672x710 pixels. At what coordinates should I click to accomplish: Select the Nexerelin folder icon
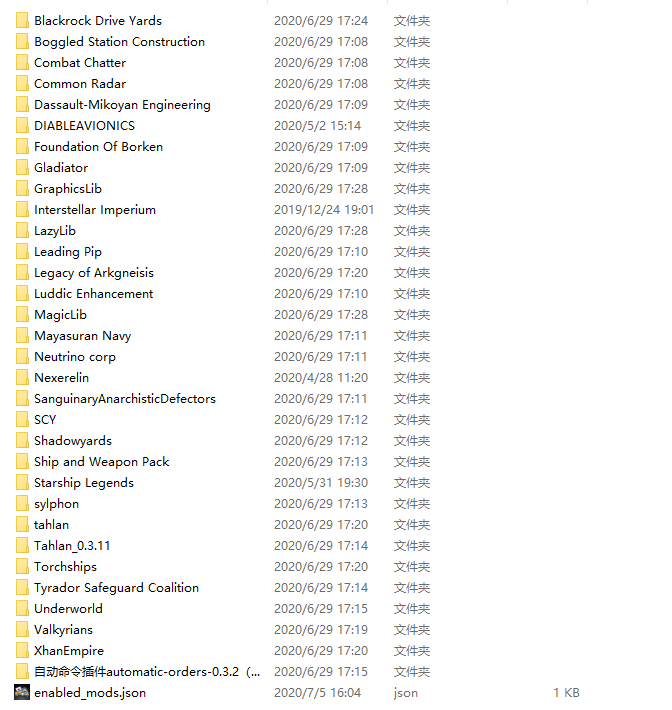22,377
